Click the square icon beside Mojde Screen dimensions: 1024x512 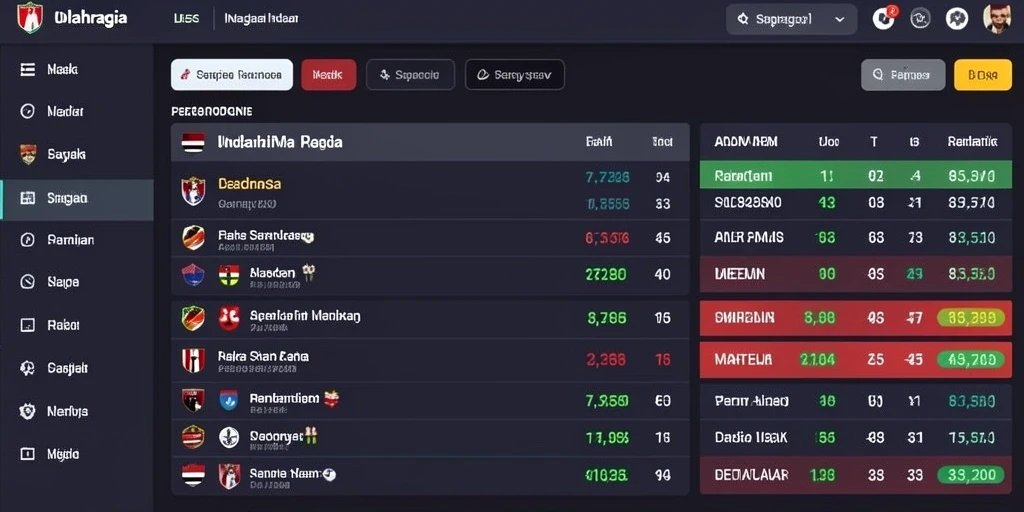27,454
